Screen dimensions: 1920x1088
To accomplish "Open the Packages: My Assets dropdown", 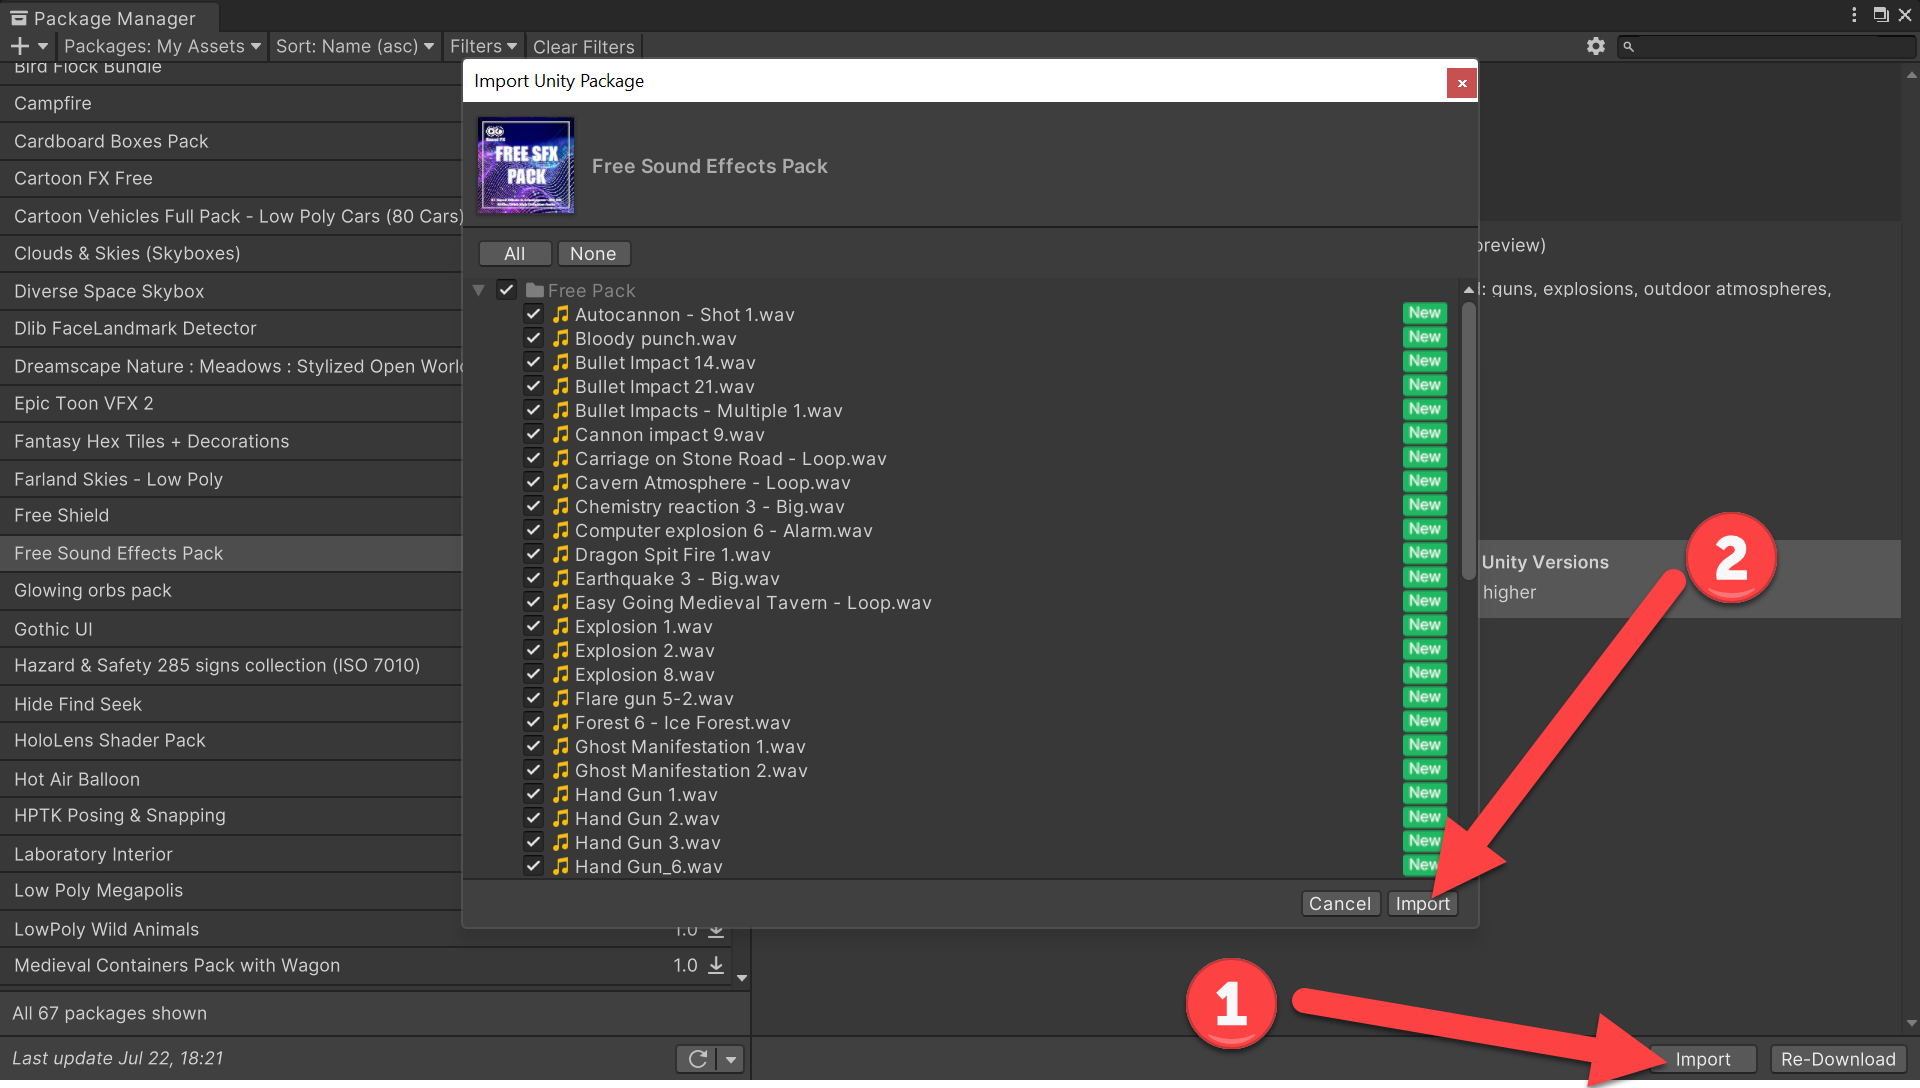I will 162,46.
